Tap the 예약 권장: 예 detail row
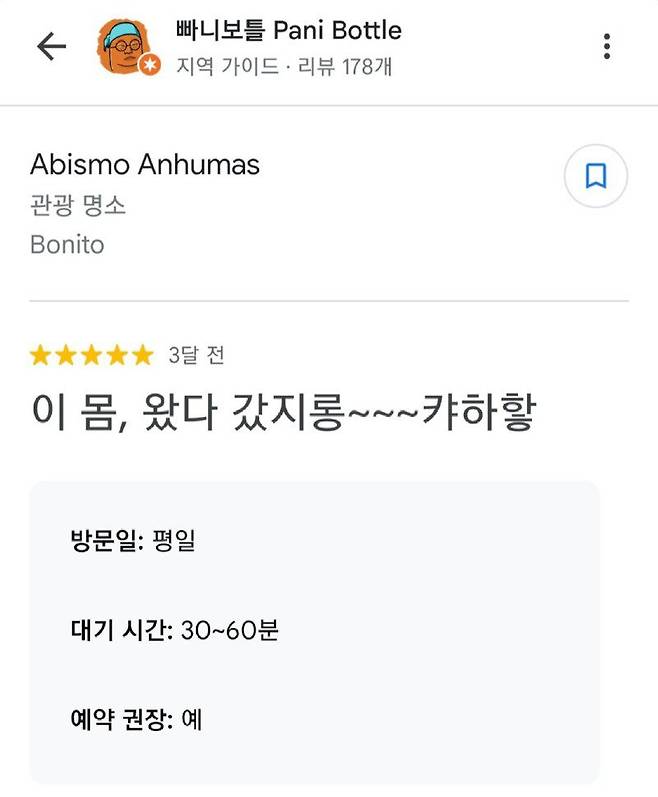The image size is (658, 797). [137, 719]
